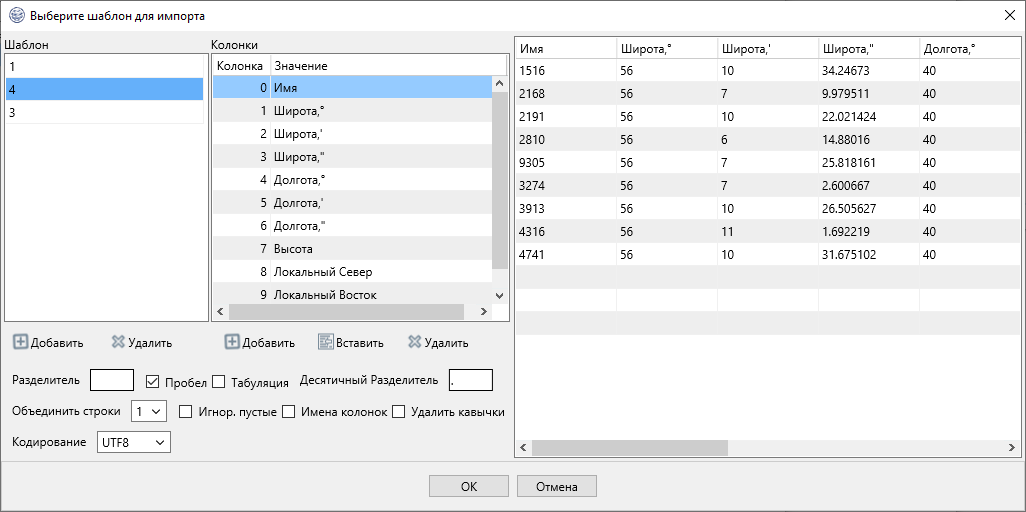Select preview cell 9.979511
Viewport: 1026px width, 512px height.
(869, 94)
